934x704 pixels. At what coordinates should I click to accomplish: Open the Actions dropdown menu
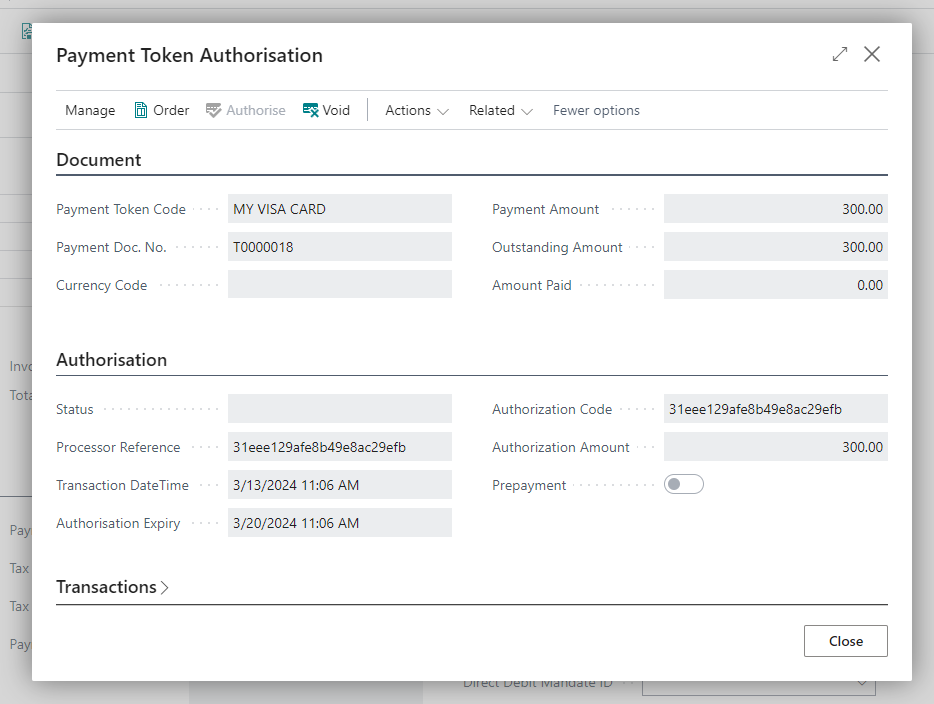[416, 110]
